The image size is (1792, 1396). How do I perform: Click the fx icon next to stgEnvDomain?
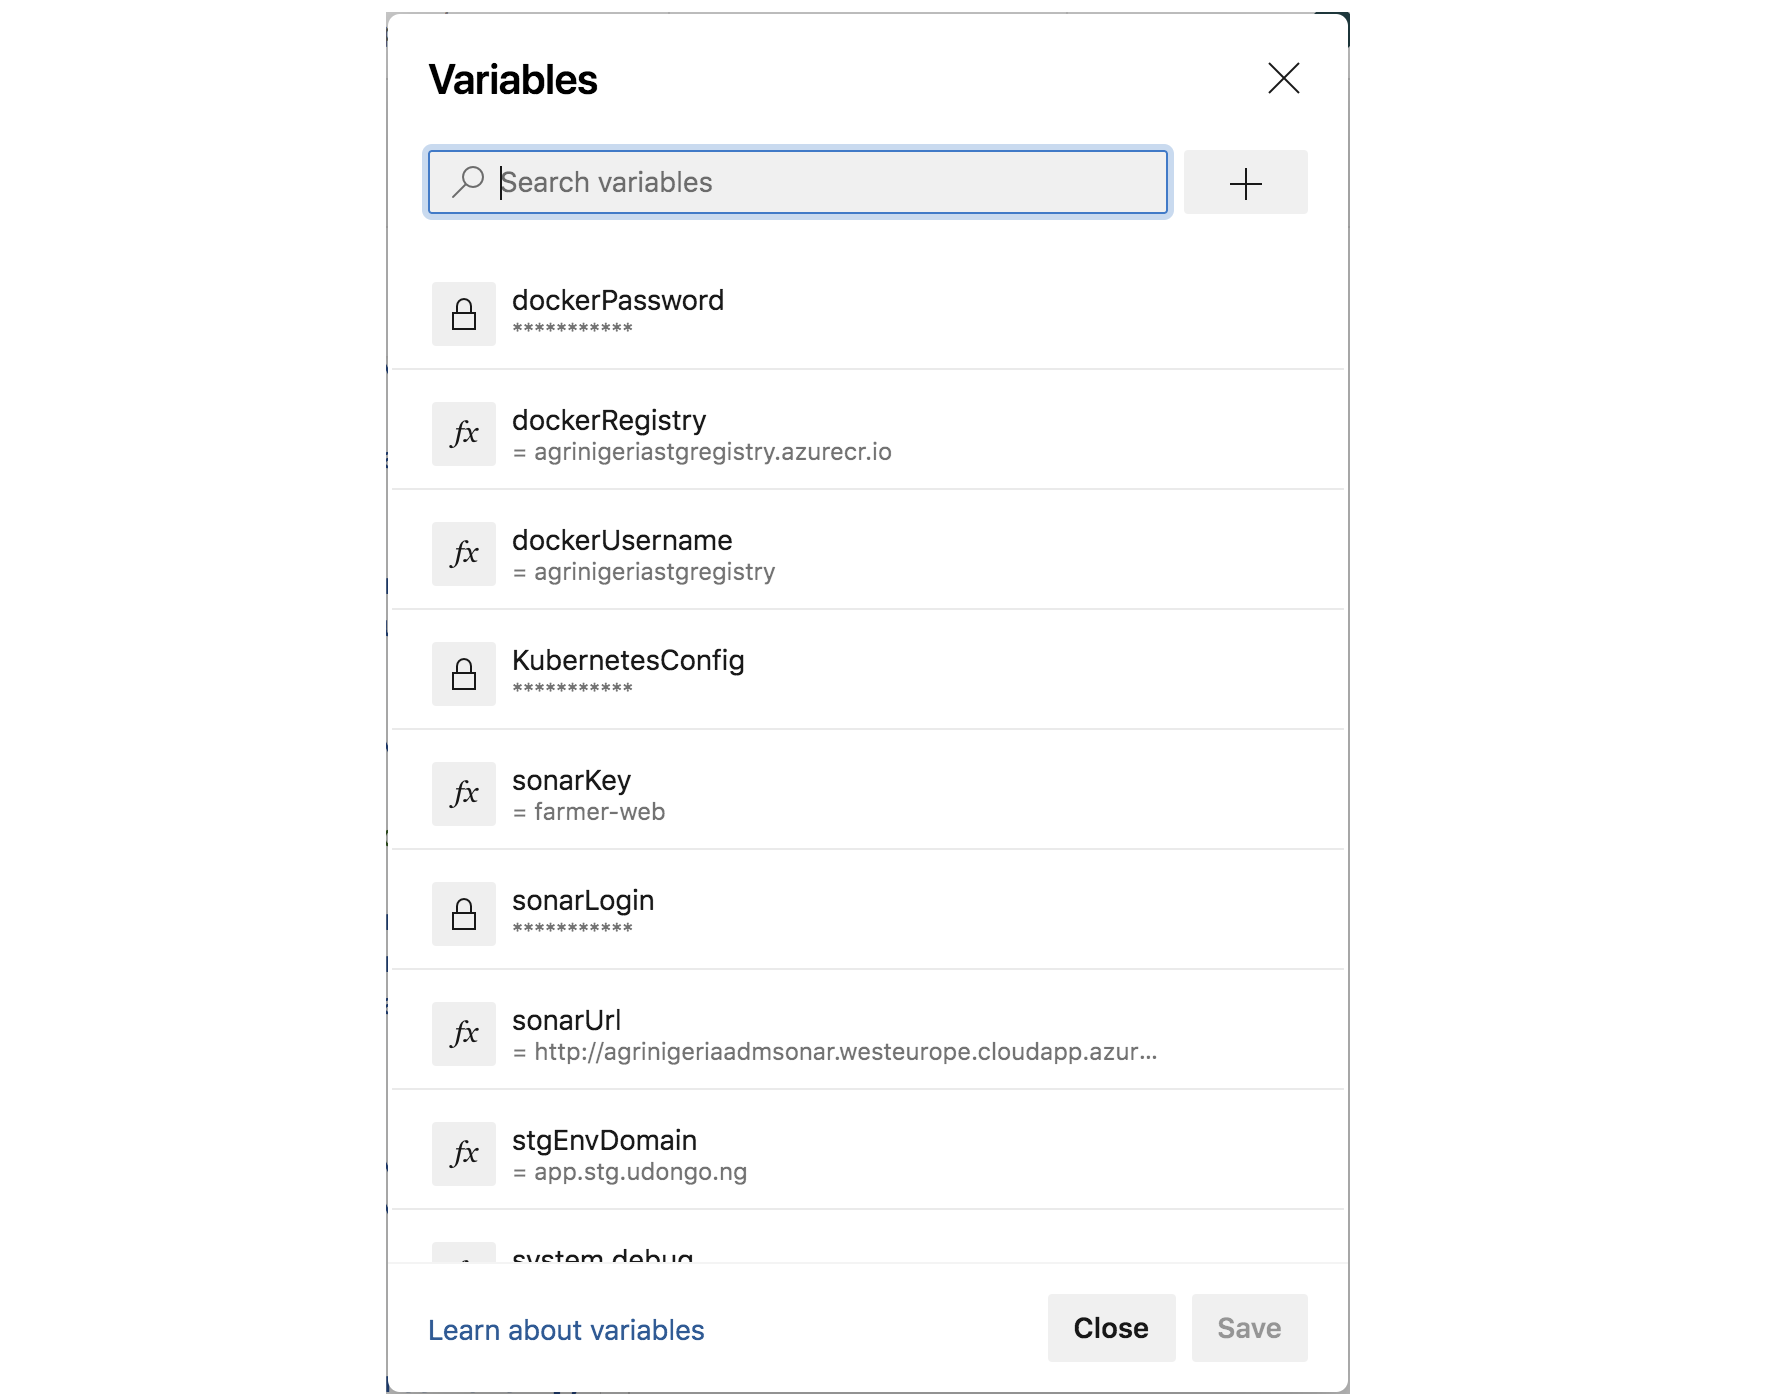(463, 1152)
